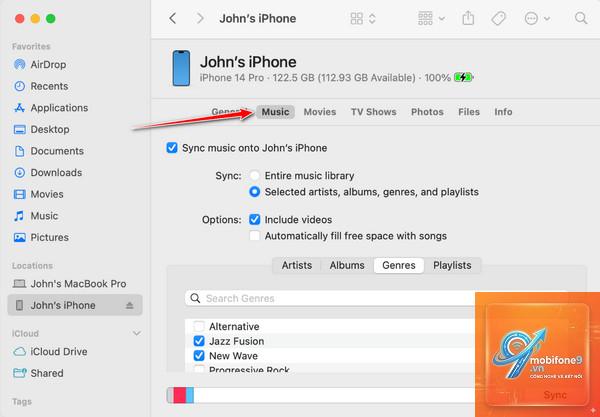Click the Search Genres field
600x417 pixels.
pos(330,298)
